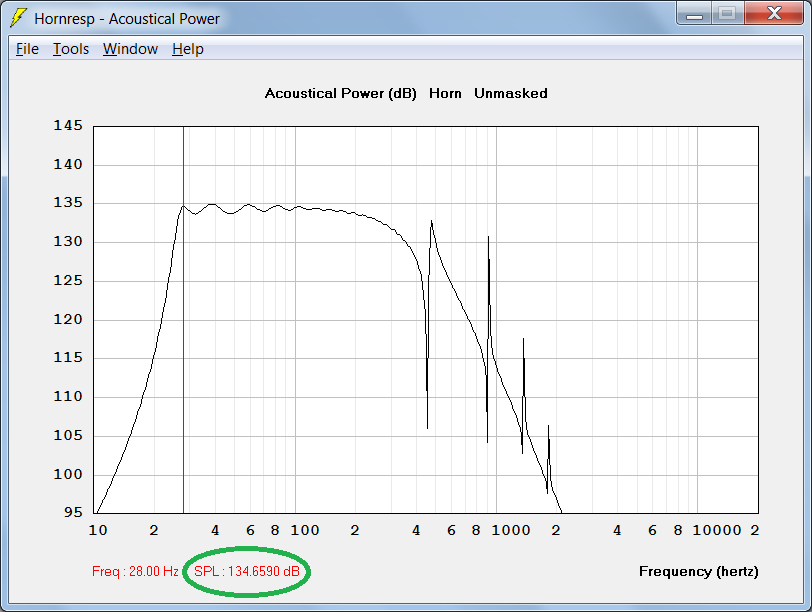The width and height of the screenshot is (812, 612).
Task: Click the 1000 label on frequency axis
Action: coord(511,531)
